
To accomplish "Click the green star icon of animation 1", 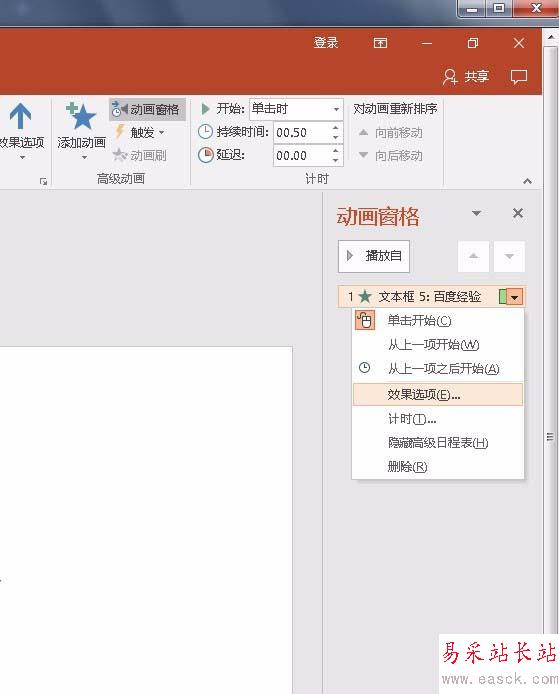I will coord(365,297).
